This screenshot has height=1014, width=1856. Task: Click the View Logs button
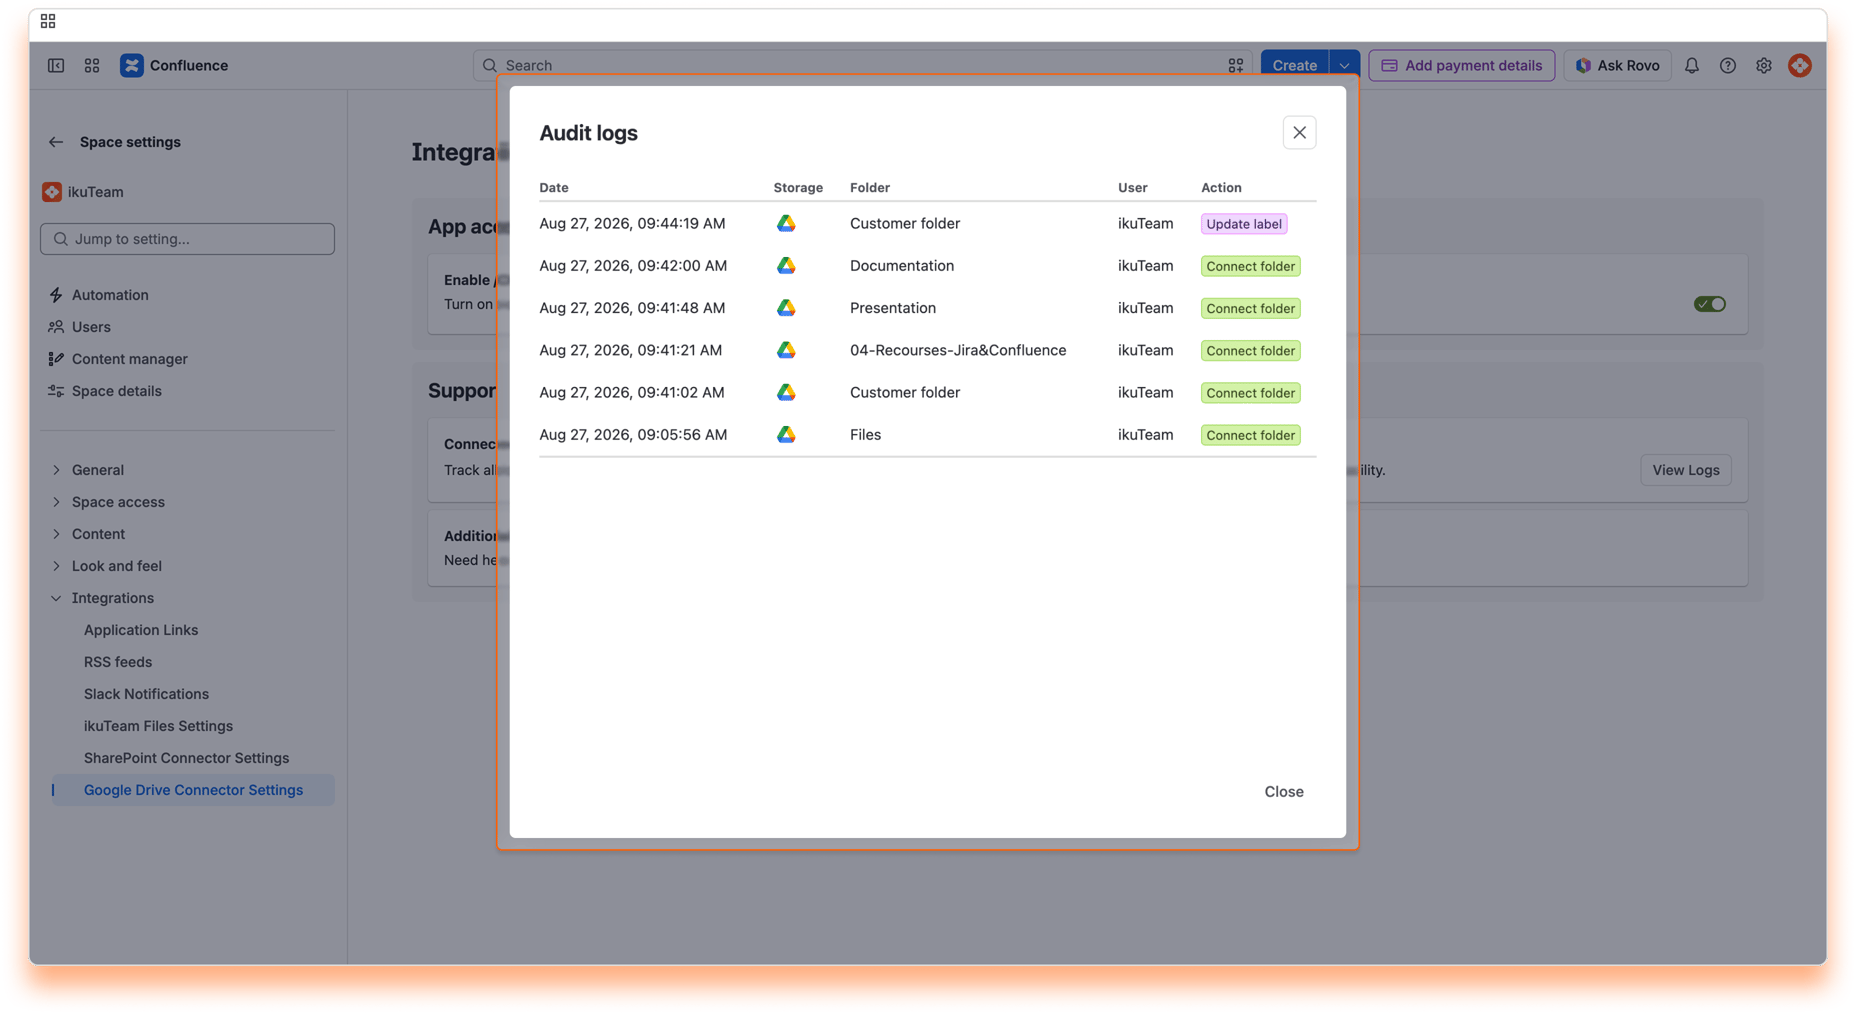click(1685, 470)
